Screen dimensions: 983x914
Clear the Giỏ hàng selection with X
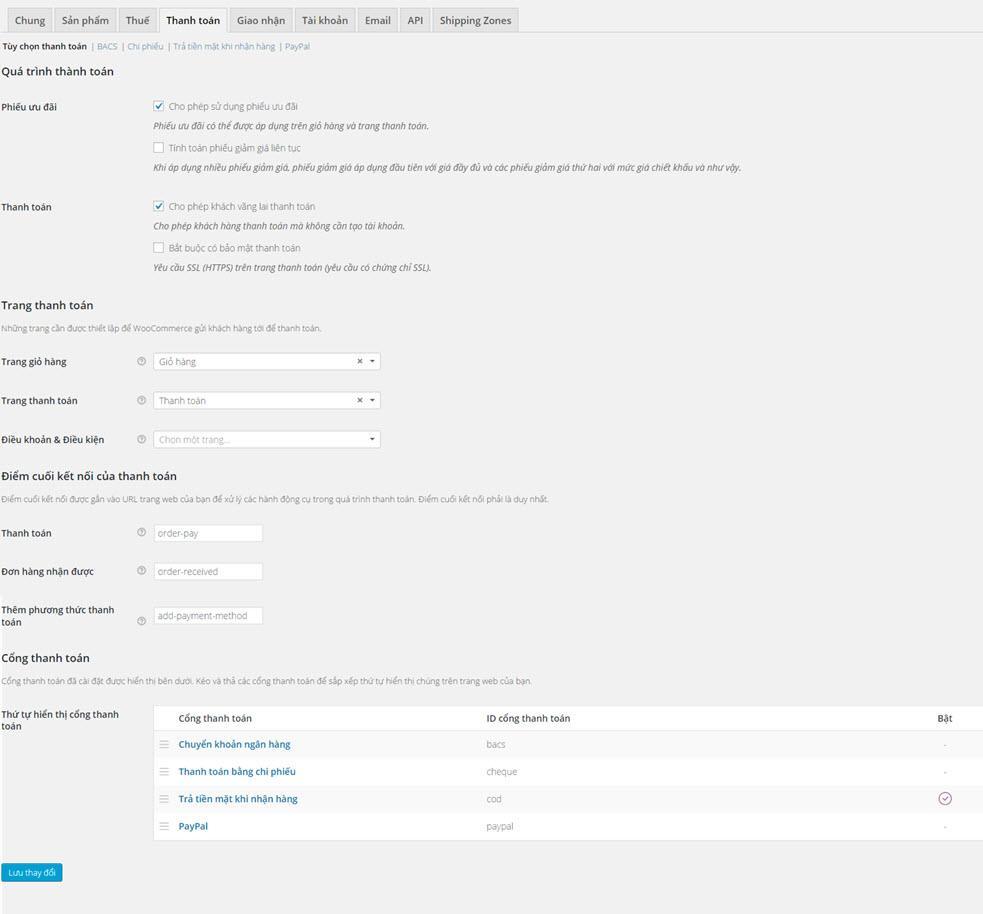coord(360,362)
